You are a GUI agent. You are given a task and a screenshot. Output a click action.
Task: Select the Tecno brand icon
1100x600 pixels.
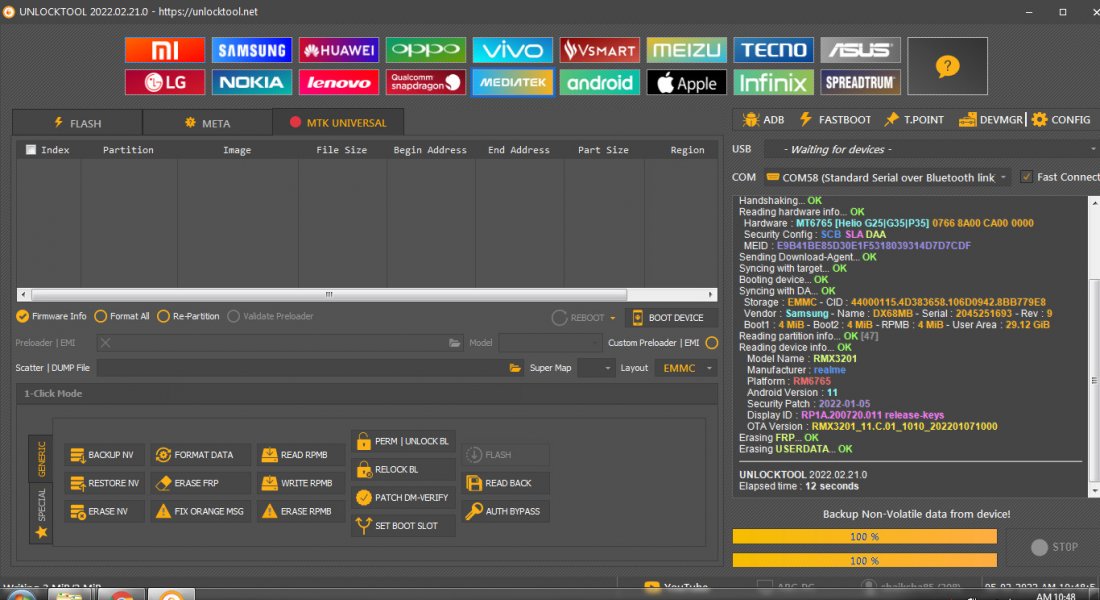(x=774, y=50)
